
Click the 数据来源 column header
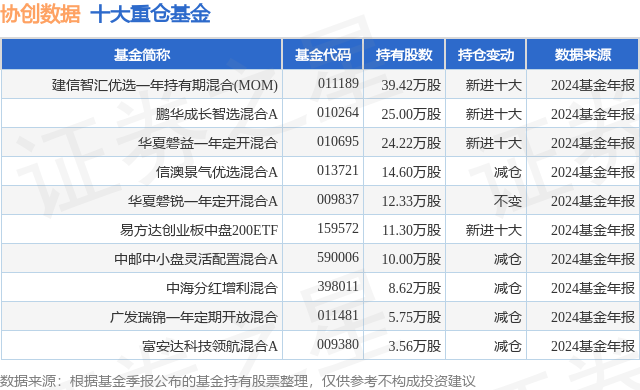coord(582,55)
